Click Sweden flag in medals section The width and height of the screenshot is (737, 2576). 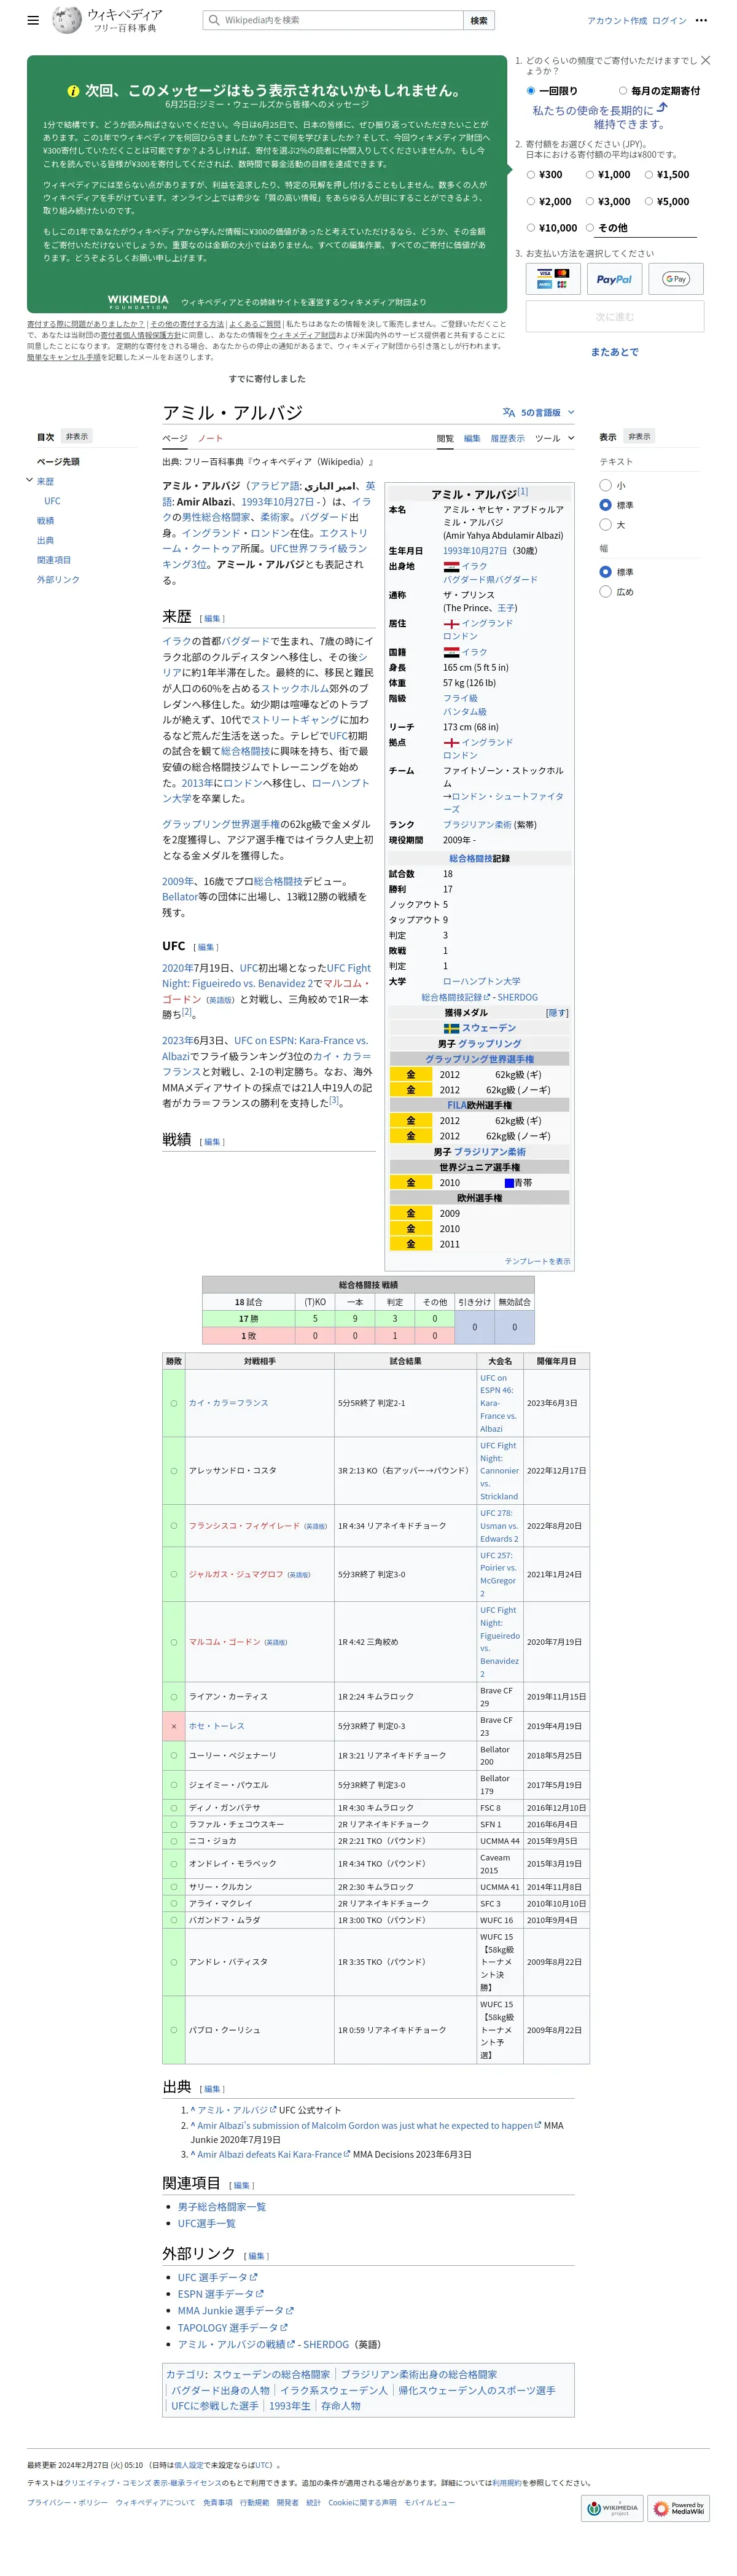451,1028
